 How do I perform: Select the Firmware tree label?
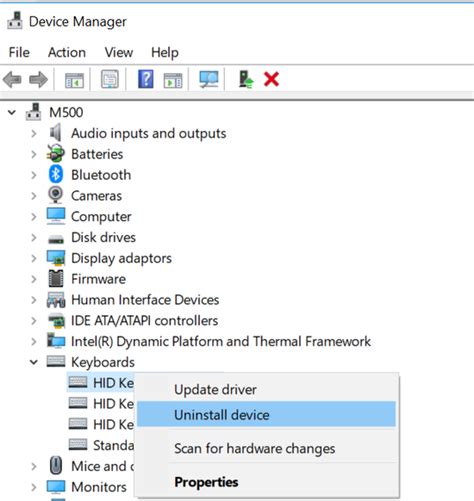(98, 279)
